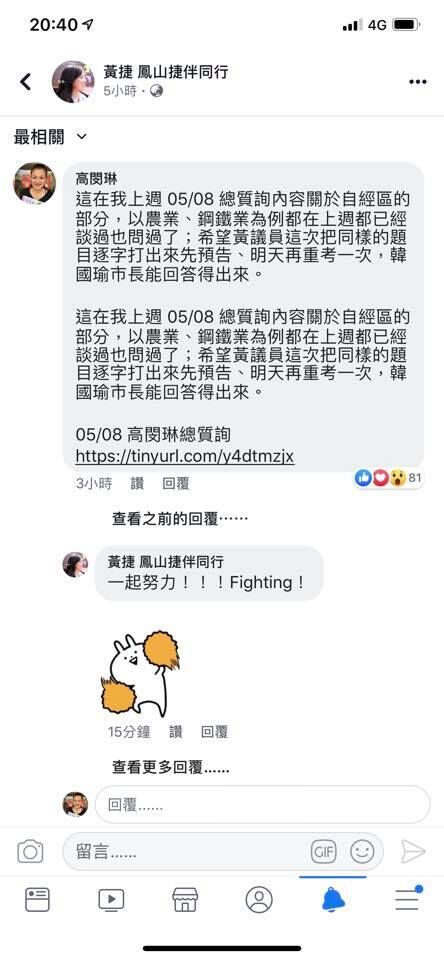Image resolution: width=444 pixels, height=960 pixels.
Task: Open the three-dot post options menu
Action: pyautogui.click(x=418, y=82)
